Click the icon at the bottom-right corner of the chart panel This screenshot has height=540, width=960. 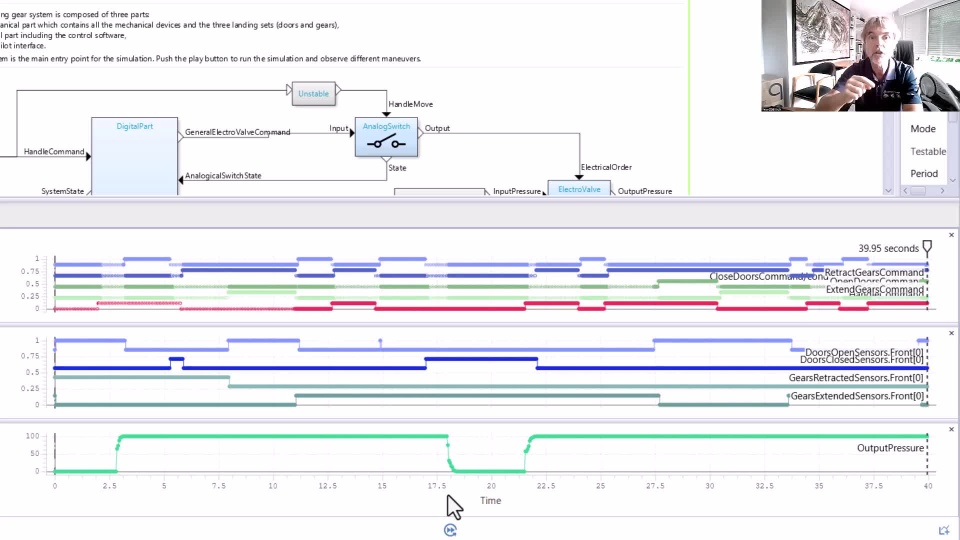click(x=943, y=530)
